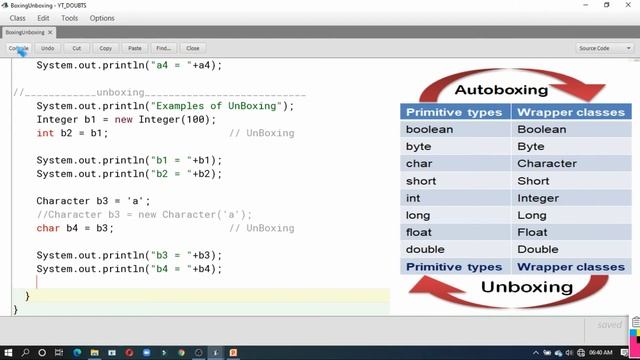Open the Tools menu
The width and height of the screenshot is (640, 360).
tap(69, 18)
